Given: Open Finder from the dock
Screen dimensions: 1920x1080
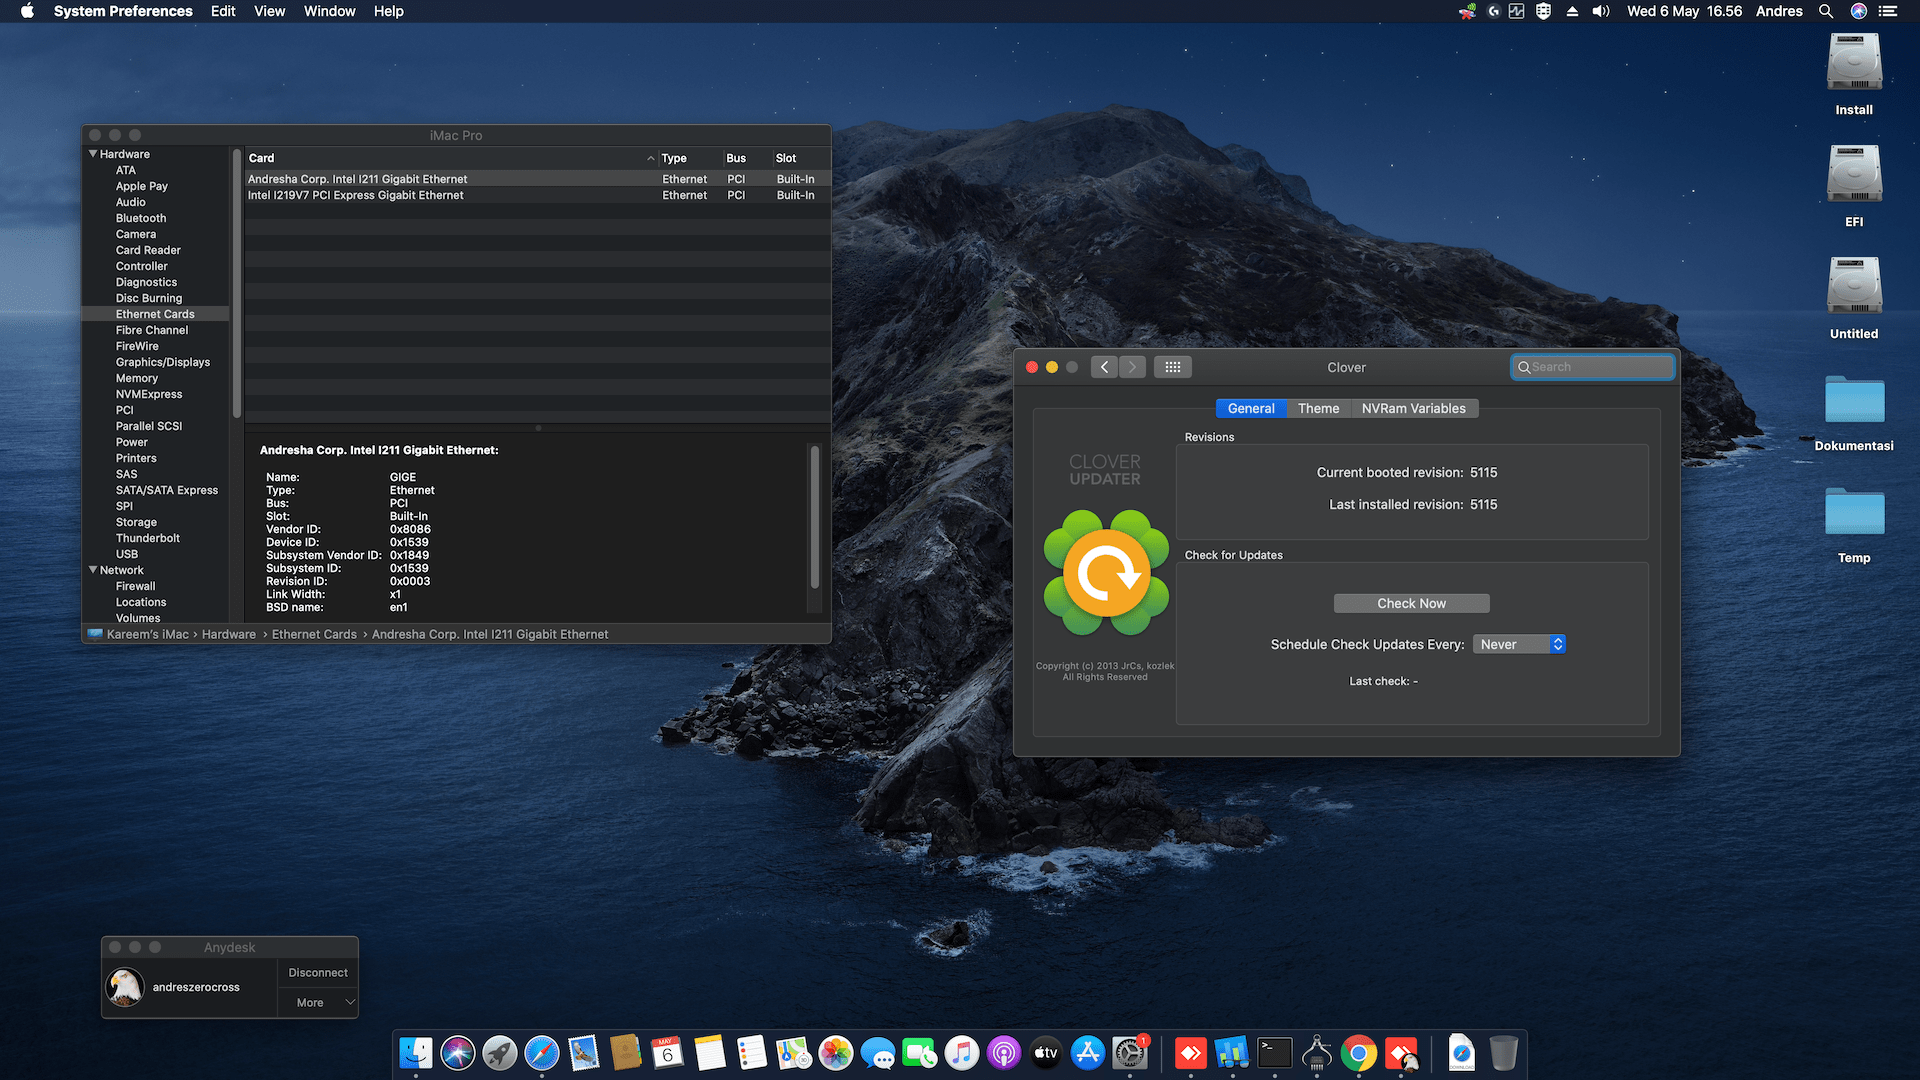Looking at the screenshot, I should (x=416, y=1053).
